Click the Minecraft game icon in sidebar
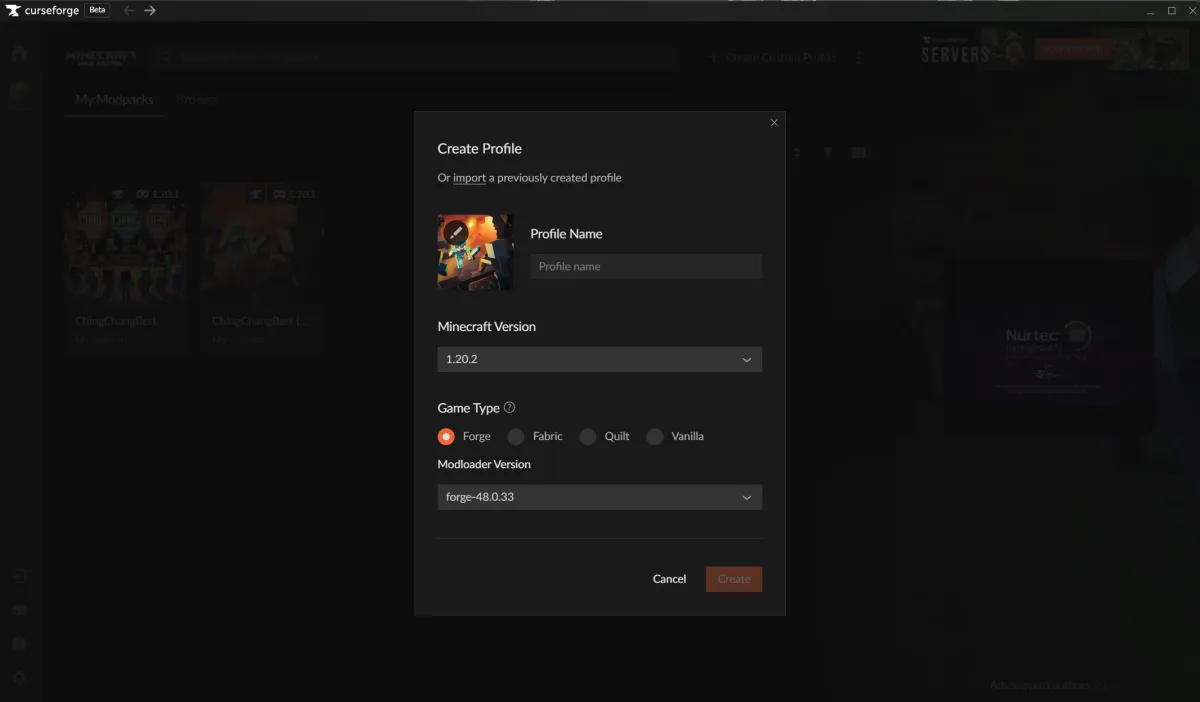This screenshot has width=1200, height=702. coord(19,95)
